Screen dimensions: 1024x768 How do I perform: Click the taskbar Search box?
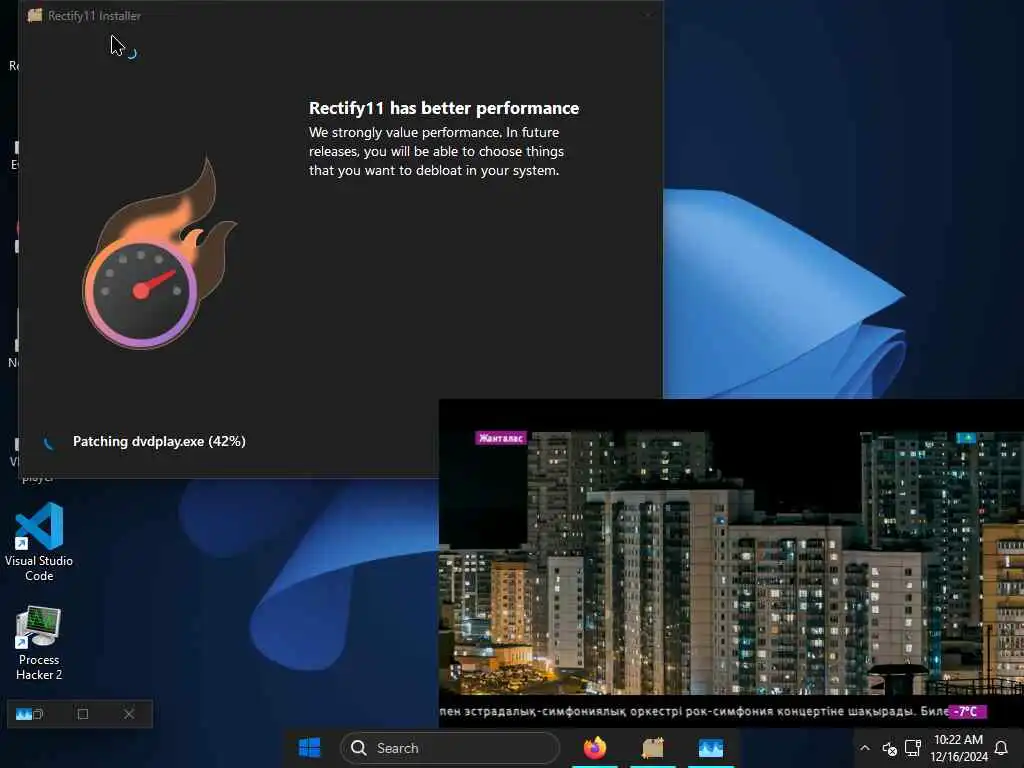click(x=450, y=748)
